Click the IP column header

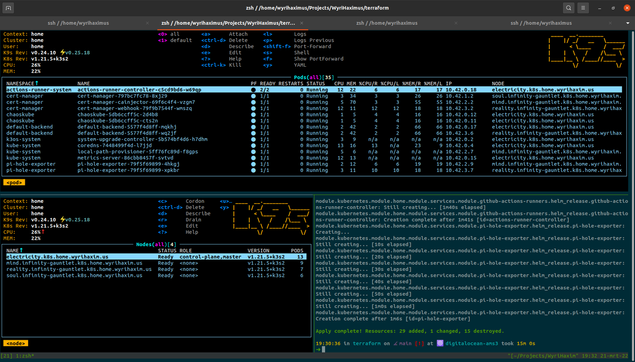(x=449, y=83)
